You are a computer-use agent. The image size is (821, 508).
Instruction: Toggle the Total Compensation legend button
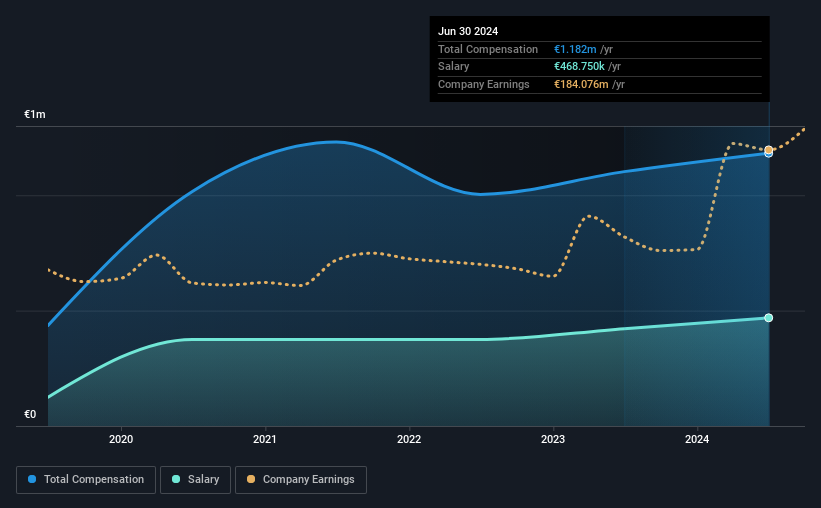click(x=86, y=480)
